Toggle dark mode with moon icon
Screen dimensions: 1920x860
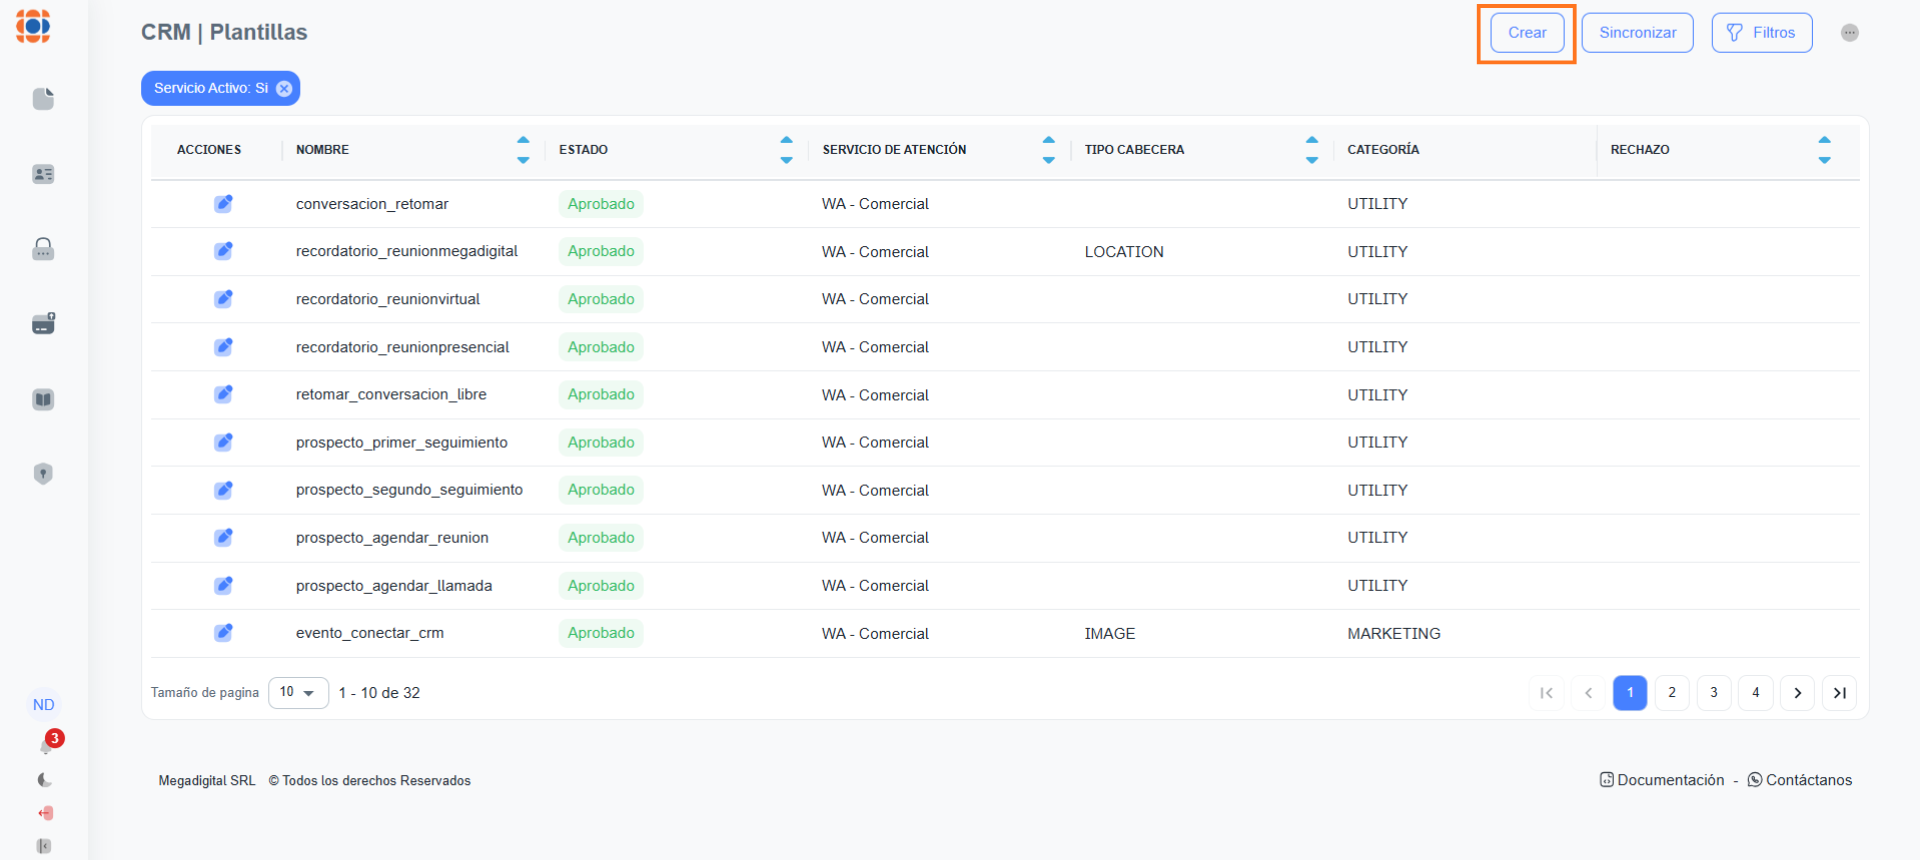pyautogui.click(x=45, y=780)
